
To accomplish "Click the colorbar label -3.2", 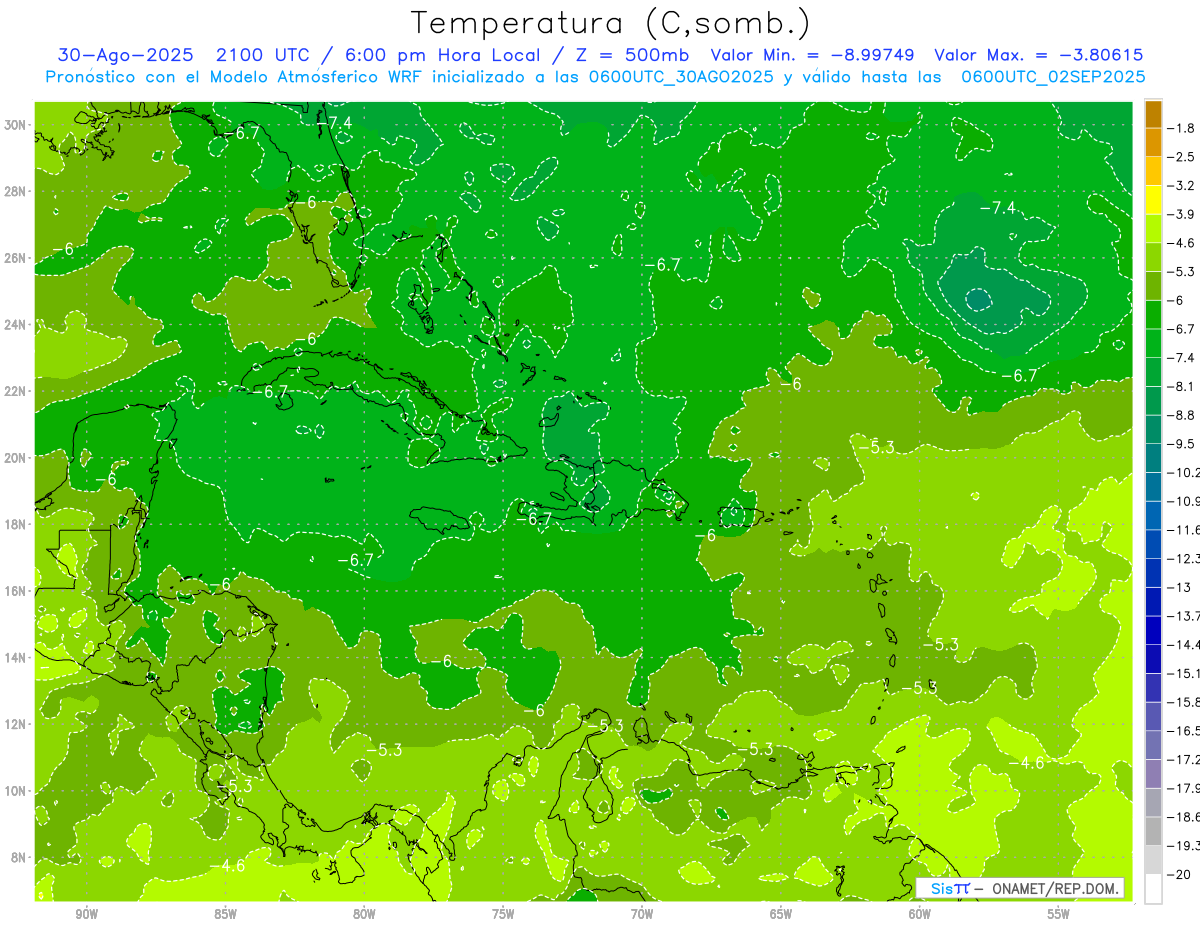I will point(1182,186).
